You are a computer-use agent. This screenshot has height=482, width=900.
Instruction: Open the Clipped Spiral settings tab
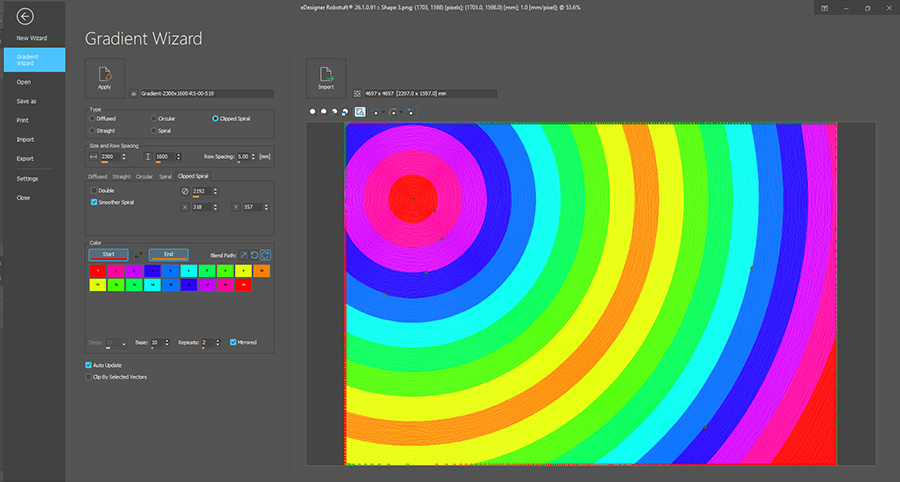[193, 176]
